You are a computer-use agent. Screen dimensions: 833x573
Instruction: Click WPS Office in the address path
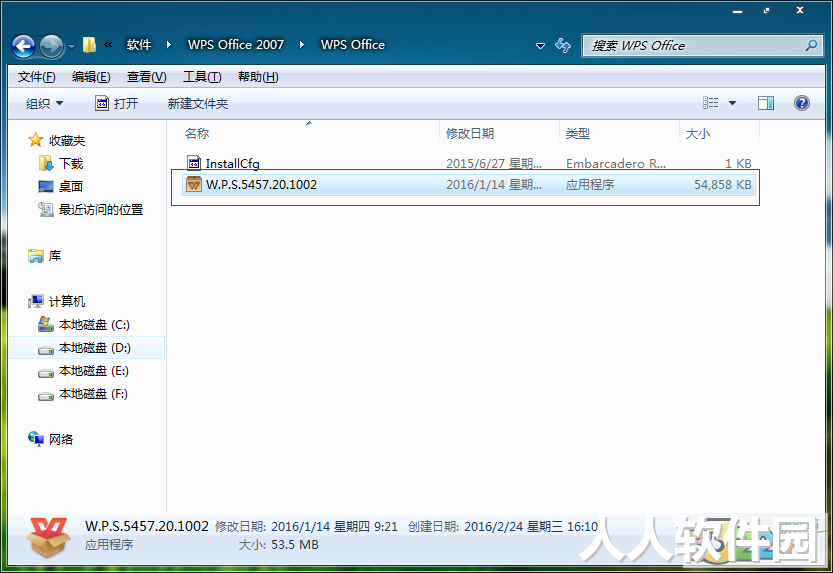pos(353,45)
